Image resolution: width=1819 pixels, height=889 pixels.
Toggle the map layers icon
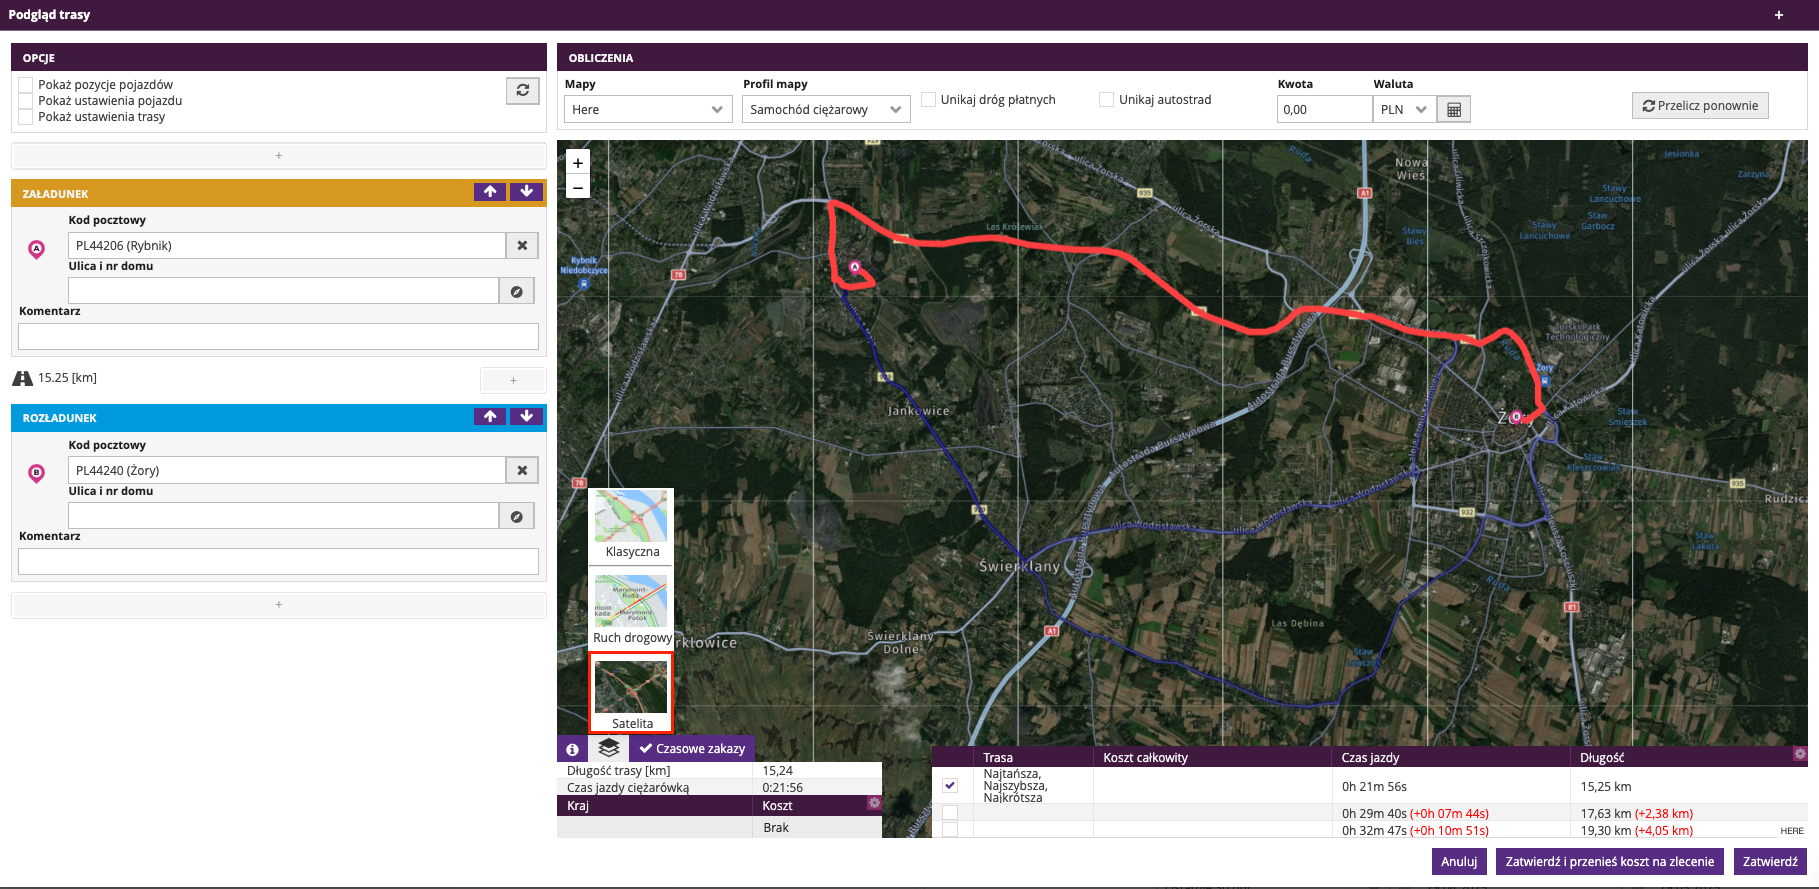[609, 748]
